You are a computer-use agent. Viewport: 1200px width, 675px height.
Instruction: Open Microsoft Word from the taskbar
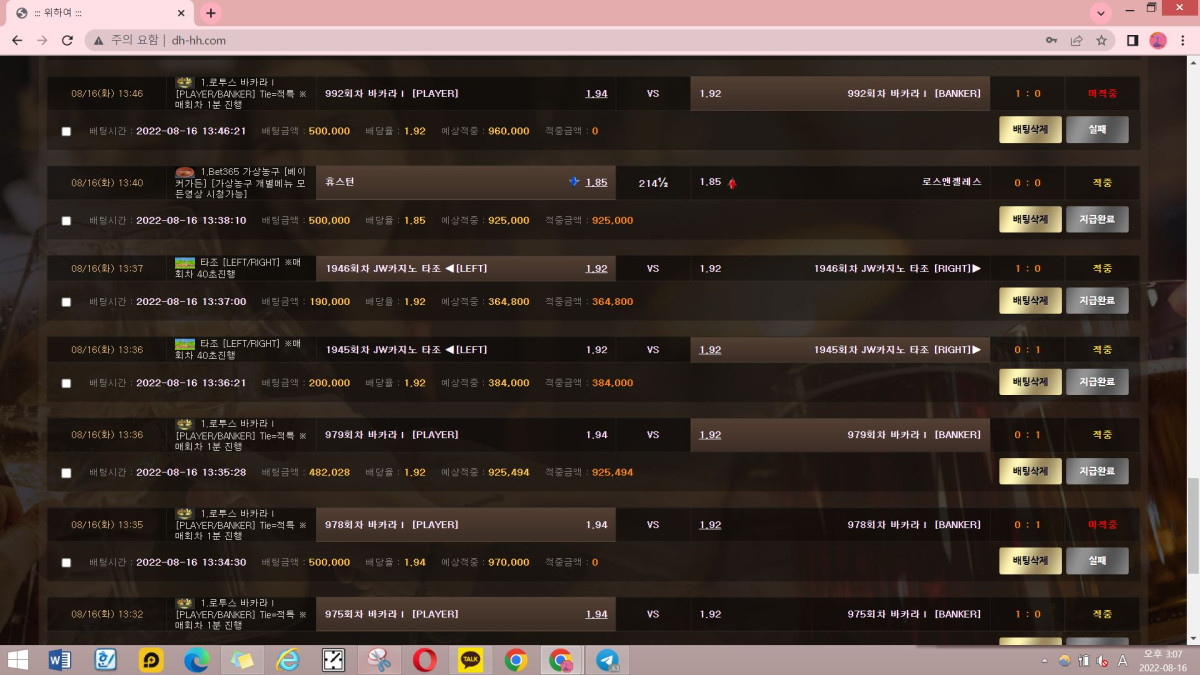pos(60,660)
